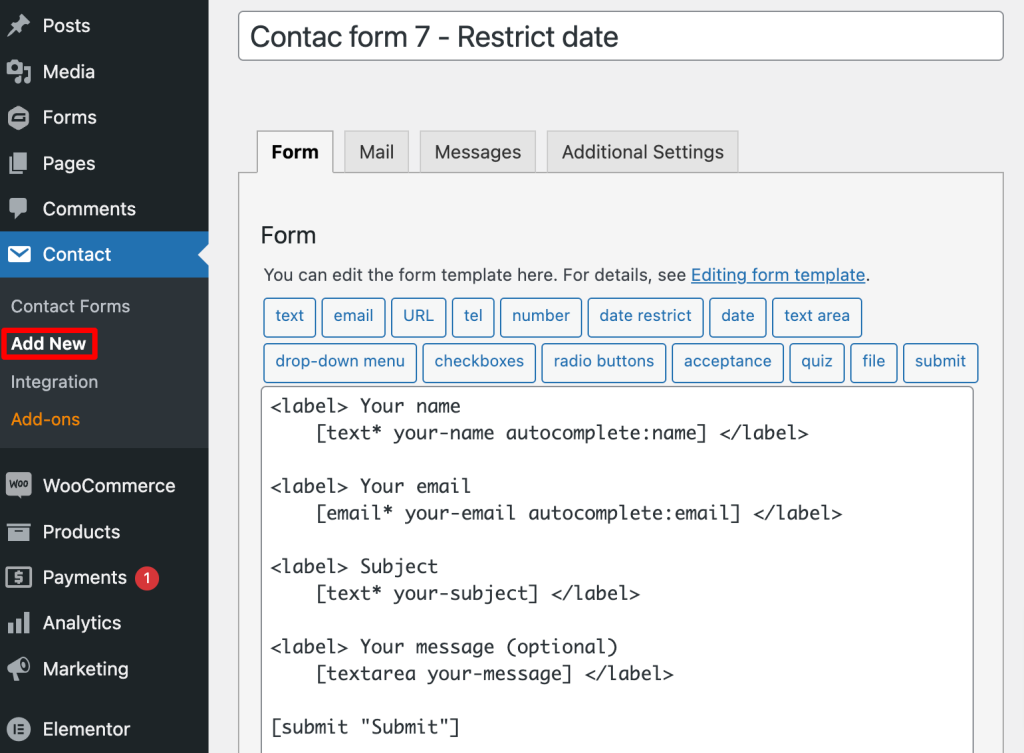Insert a drop-down menu tag
The height and width of the screenshot is (753, 1024).
(x=340, y=363)
